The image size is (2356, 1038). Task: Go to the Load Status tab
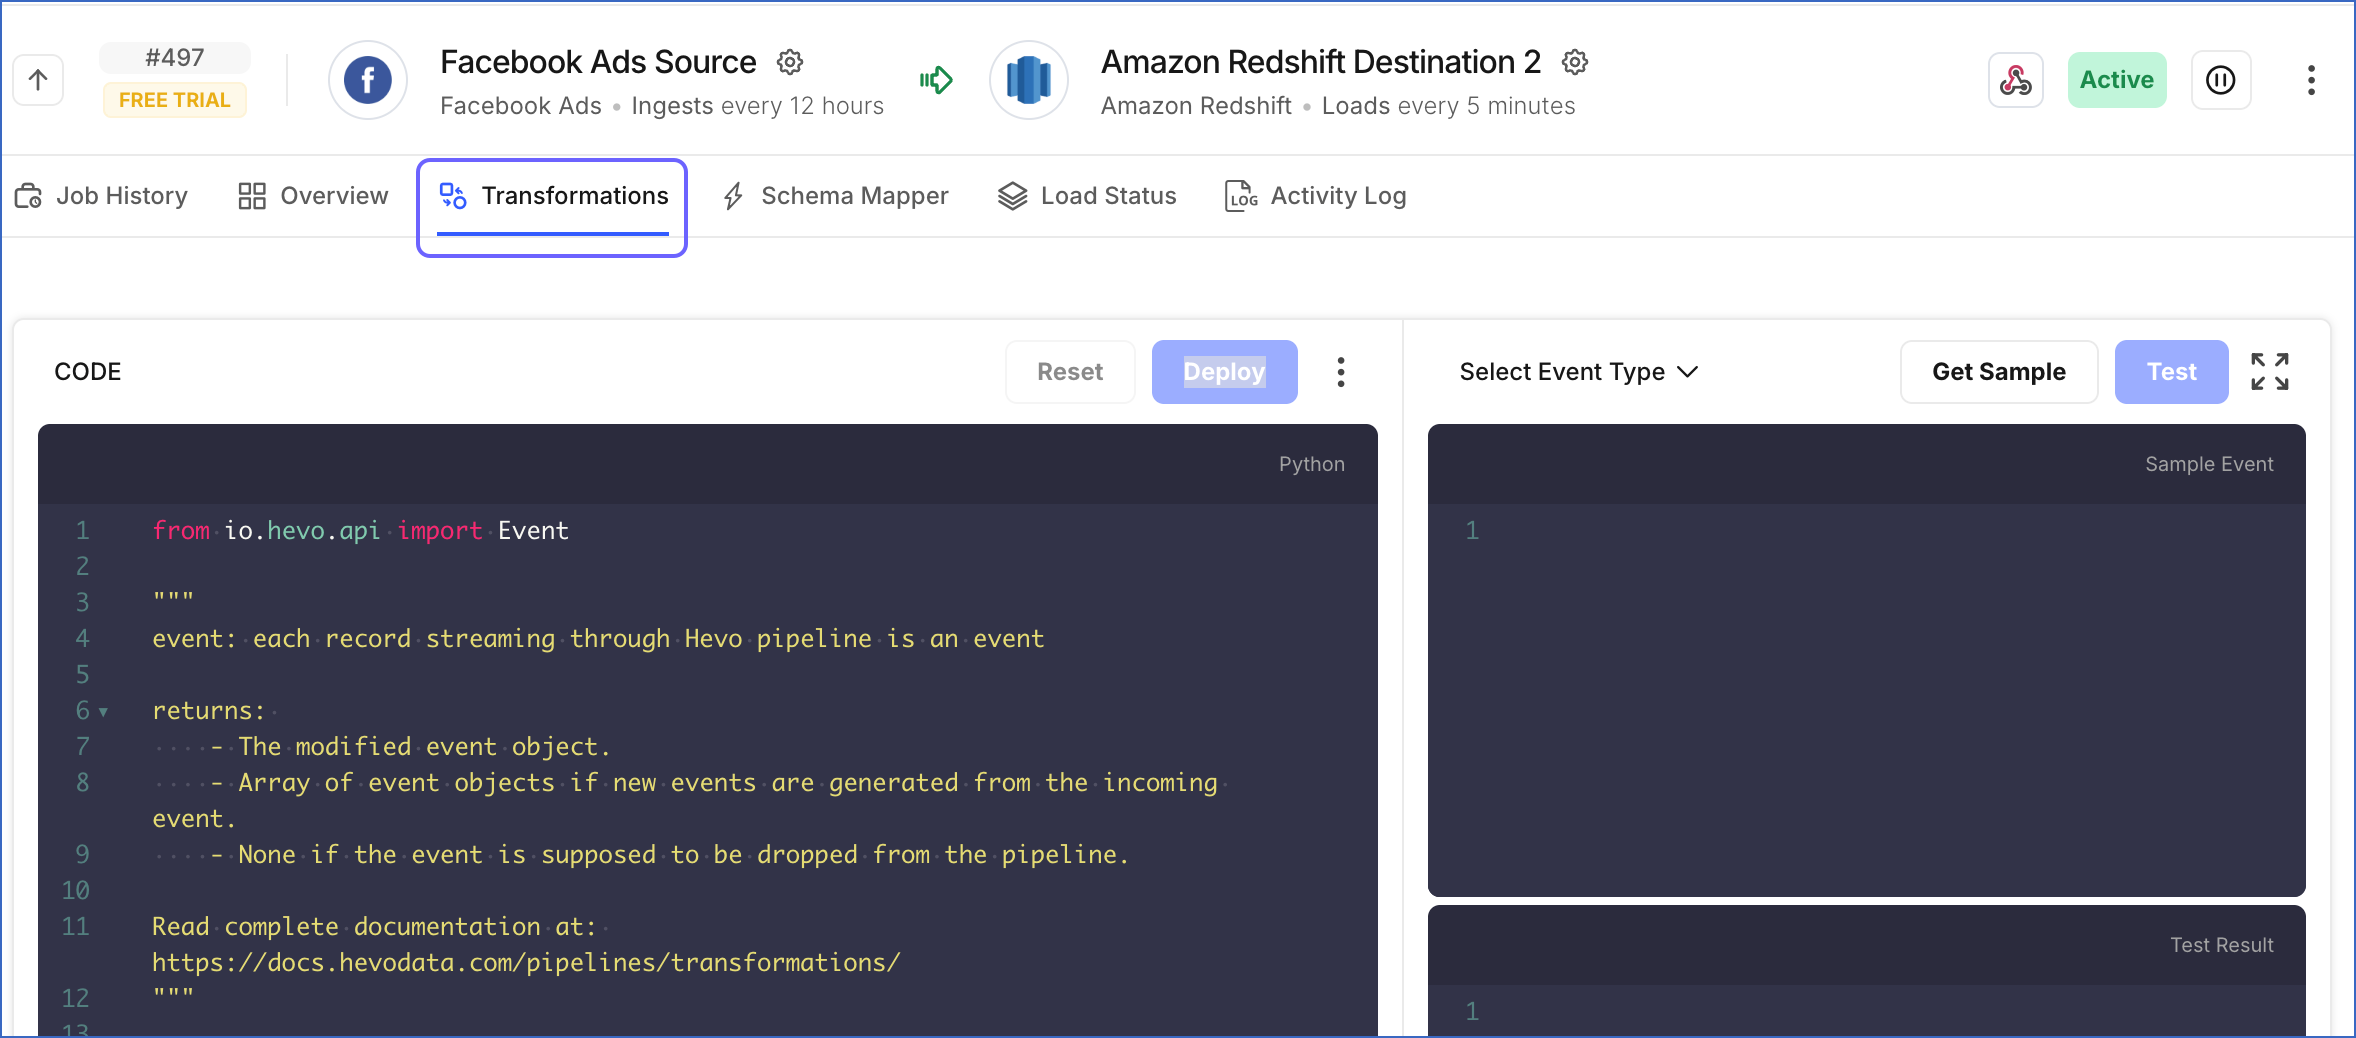(1087, 196)
